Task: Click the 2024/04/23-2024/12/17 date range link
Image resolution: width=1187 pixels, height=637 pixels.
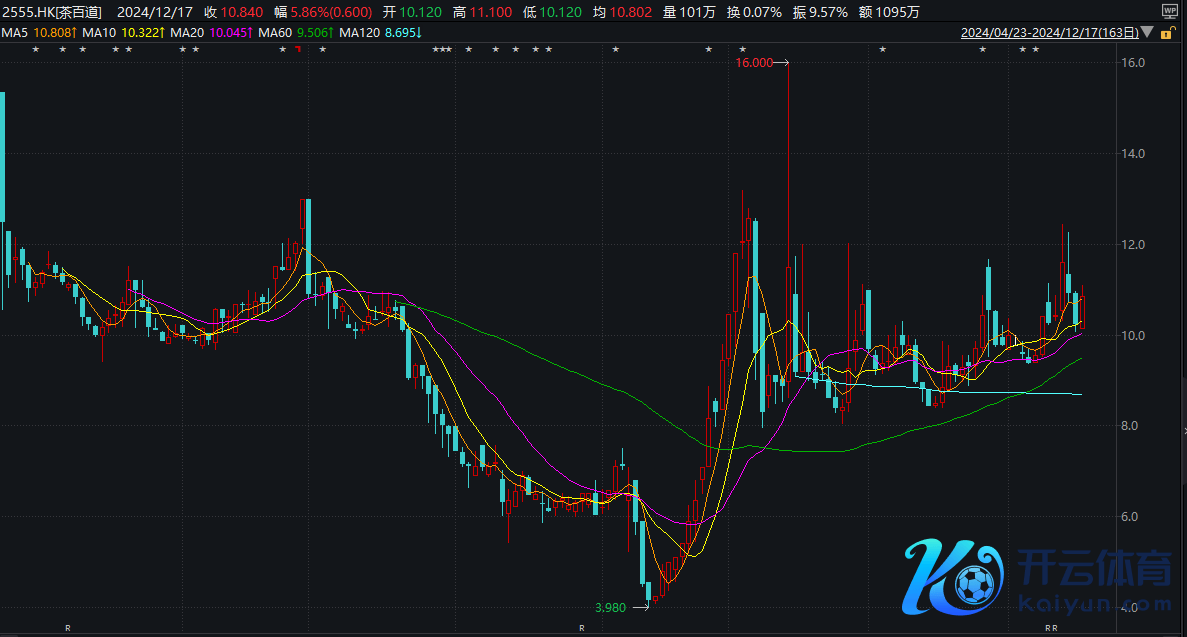Action: click(x=1049, y=32)
